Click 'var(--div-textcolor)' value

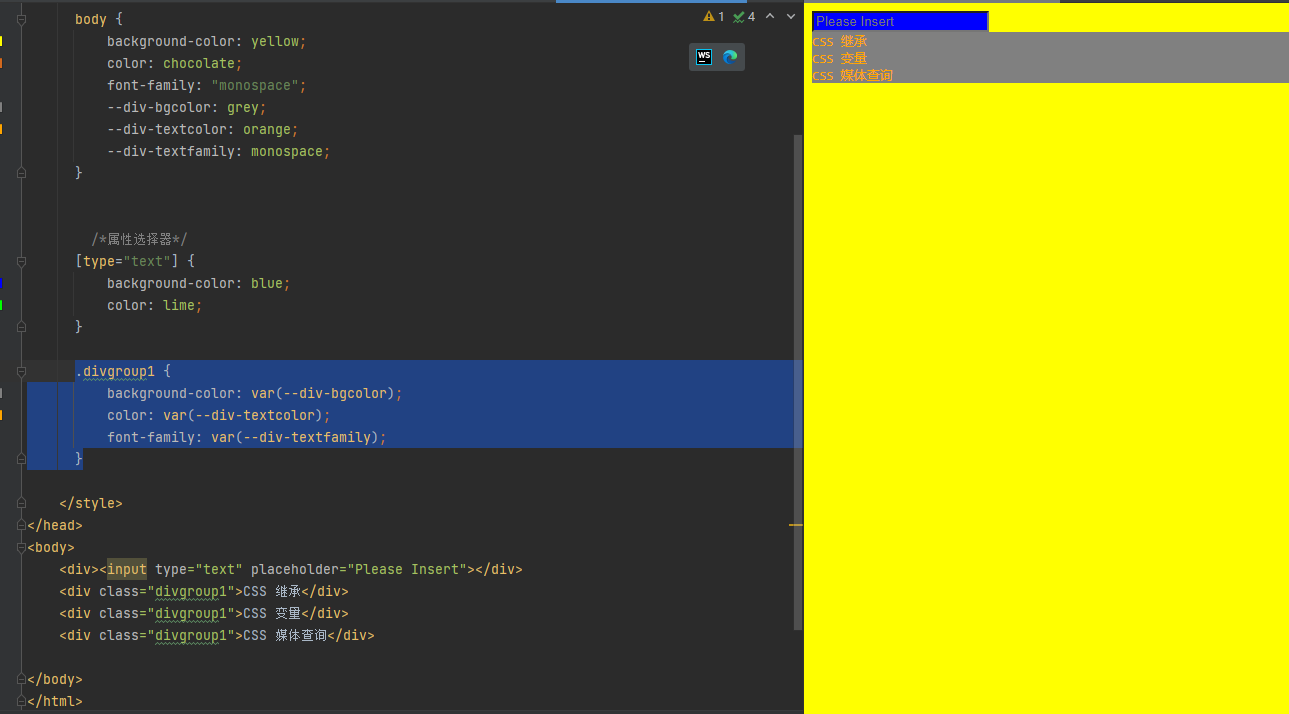click(243, 415)
